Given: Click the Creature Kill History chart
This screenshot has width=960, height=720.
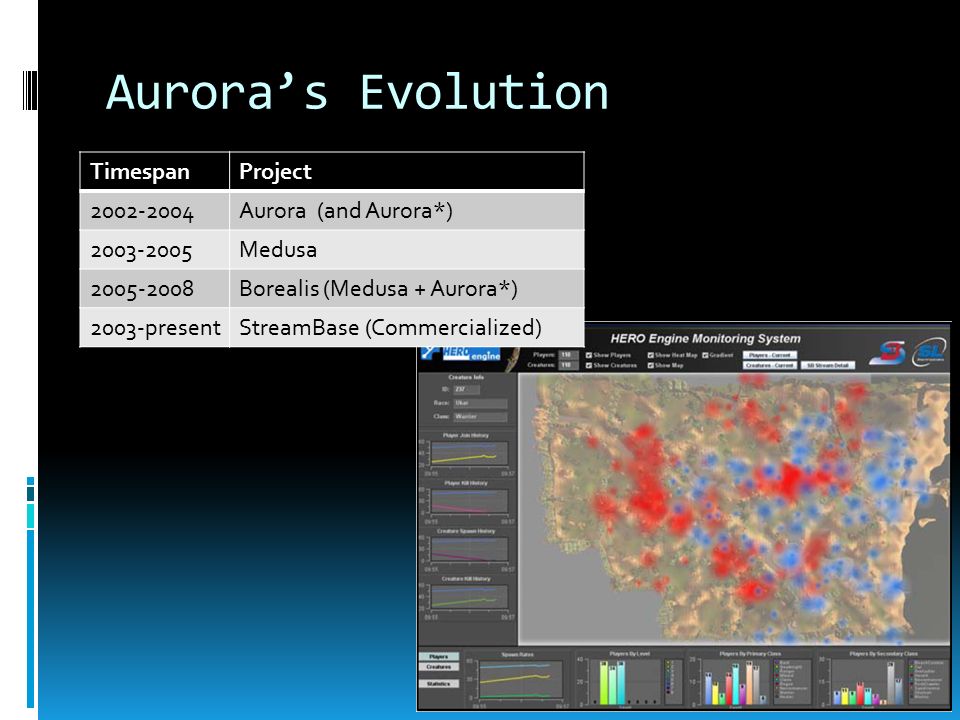Looking at the screenshot, I should (x=469, y=598).
